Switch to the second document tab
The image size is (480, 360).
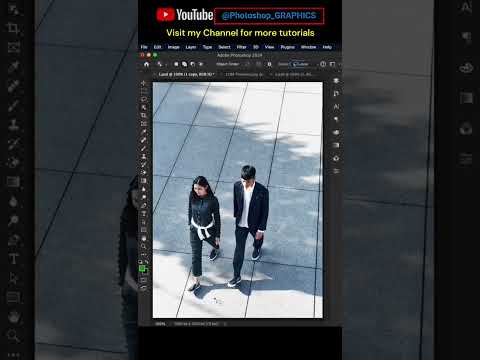click(244, 74)
